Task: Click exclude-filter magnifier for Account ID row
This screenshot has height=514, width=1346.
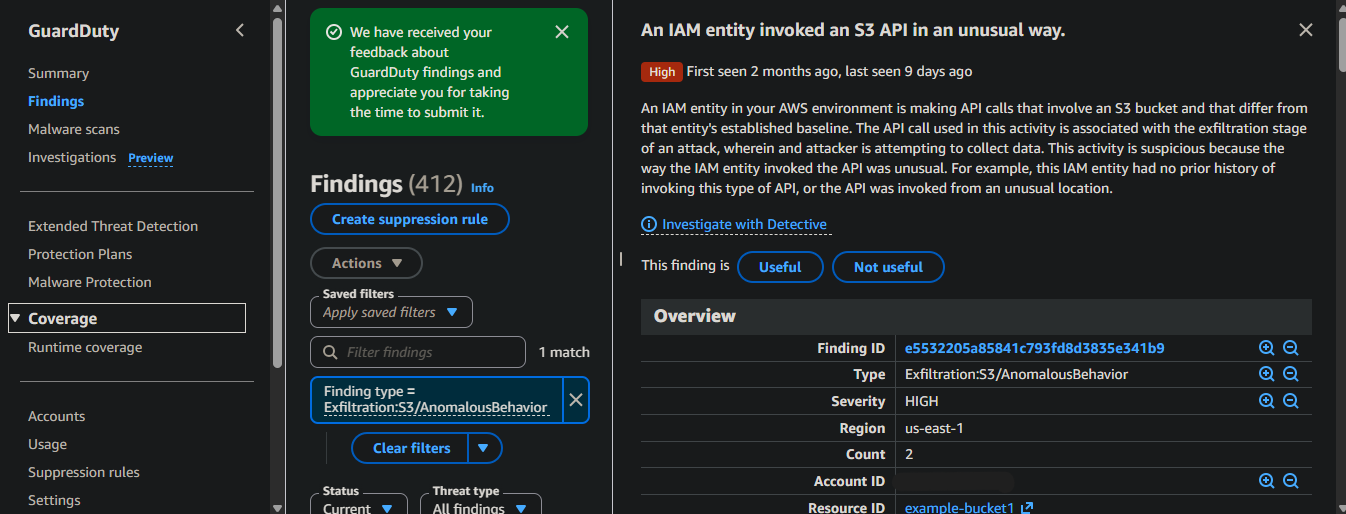Action: tap(1290, 481)
